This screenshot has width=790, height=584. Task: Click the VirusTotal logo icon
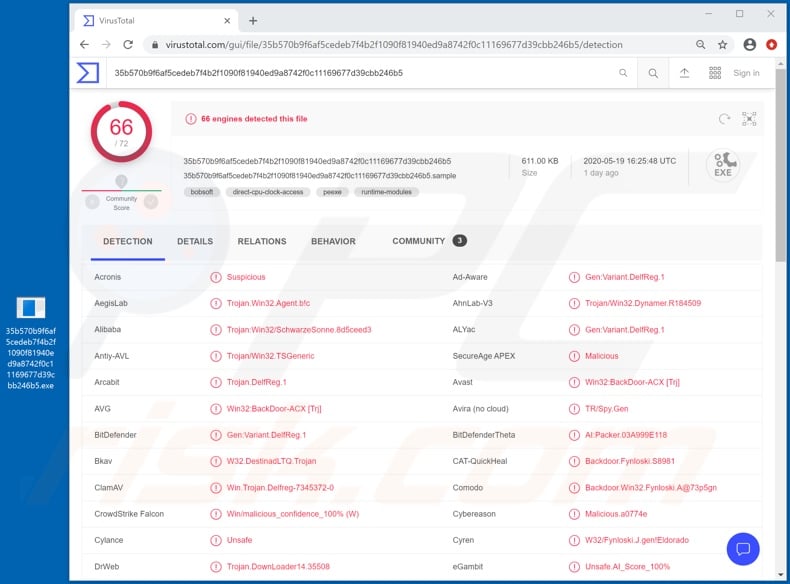coord(88,73)
